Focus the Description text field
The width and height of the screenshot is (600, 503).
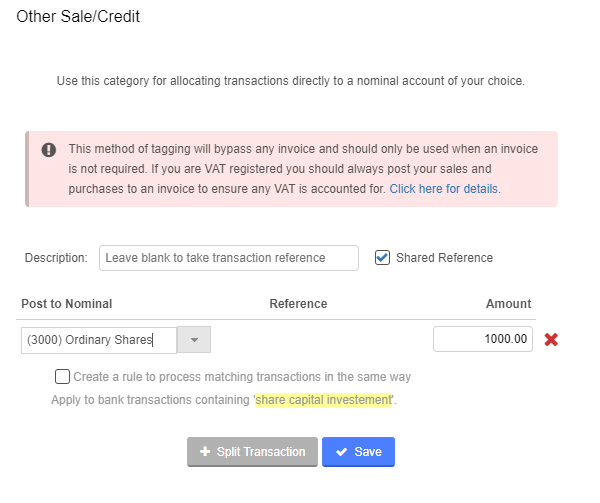click(229, 258)
